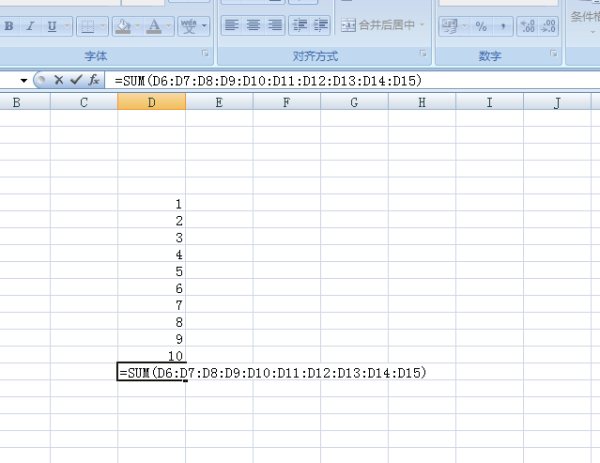Apply fill color bucket

(x=123, y=26)
